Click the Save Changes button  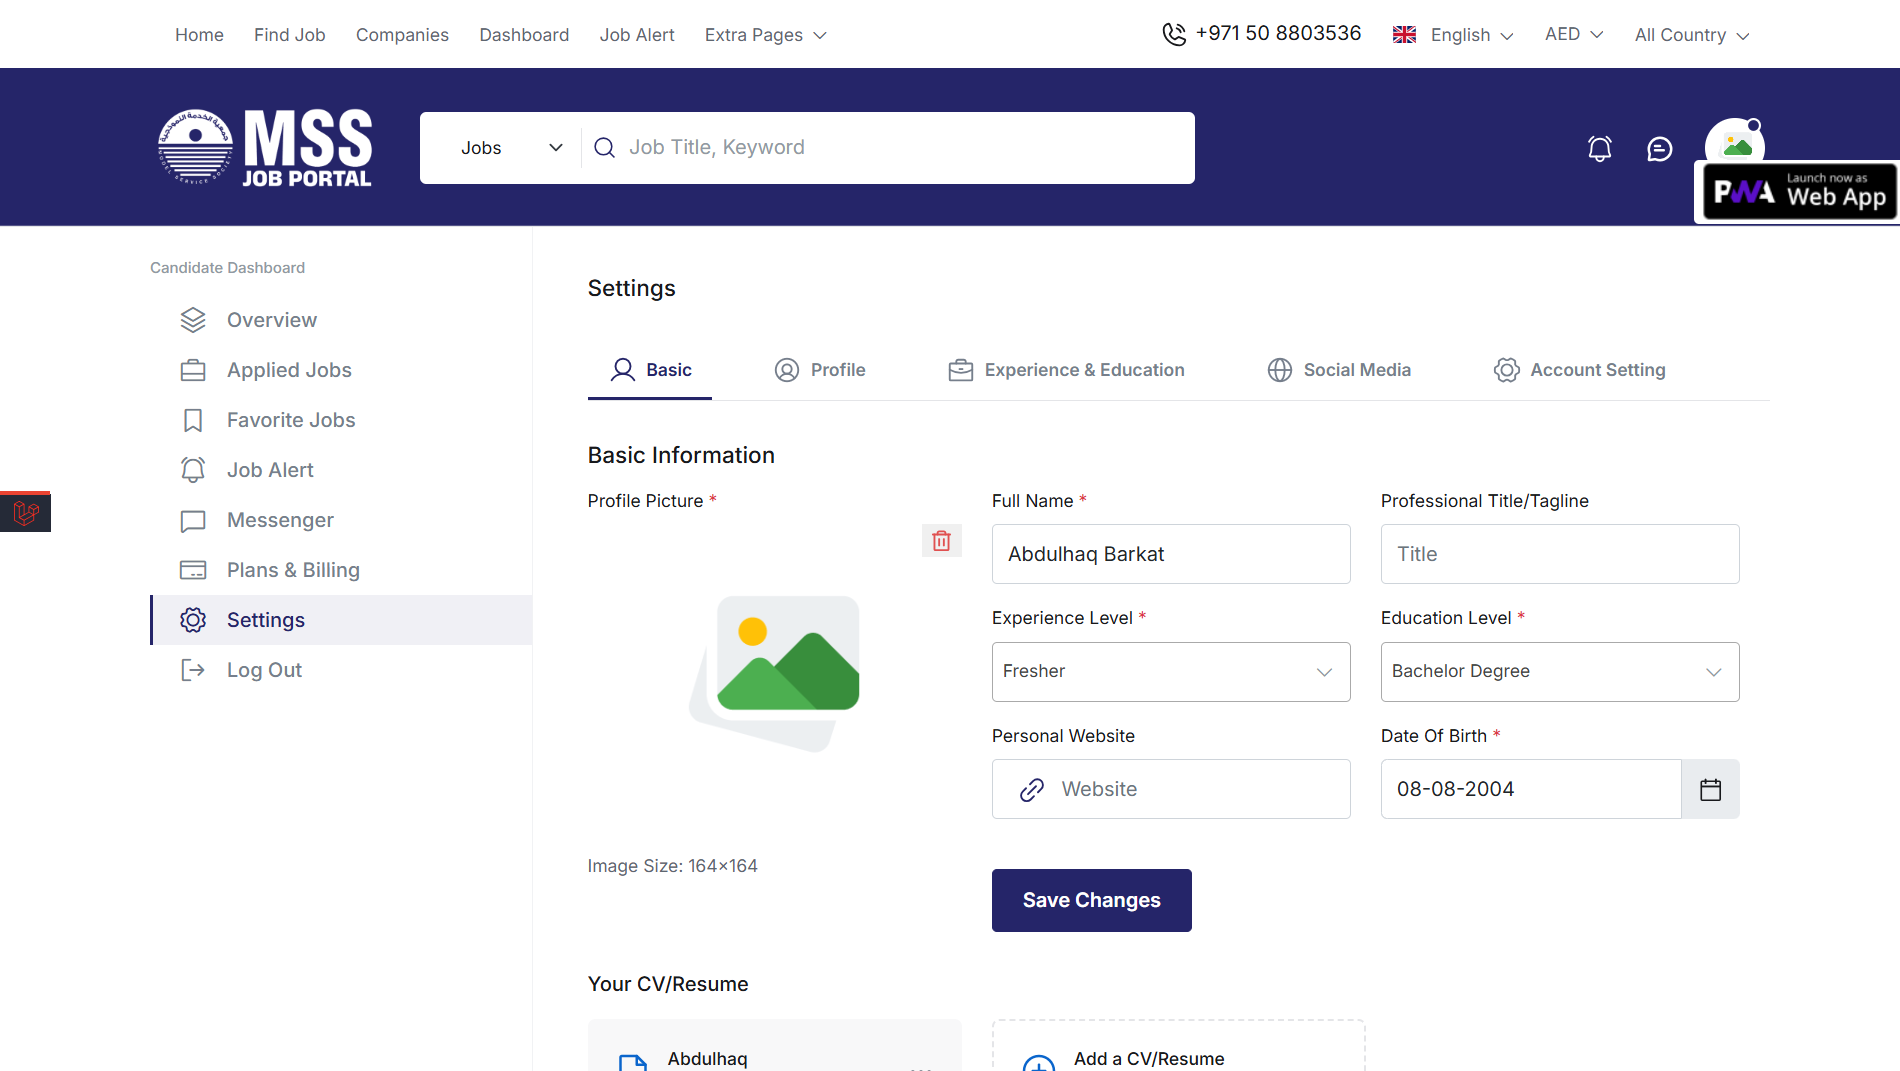[x=1091, y=900]
